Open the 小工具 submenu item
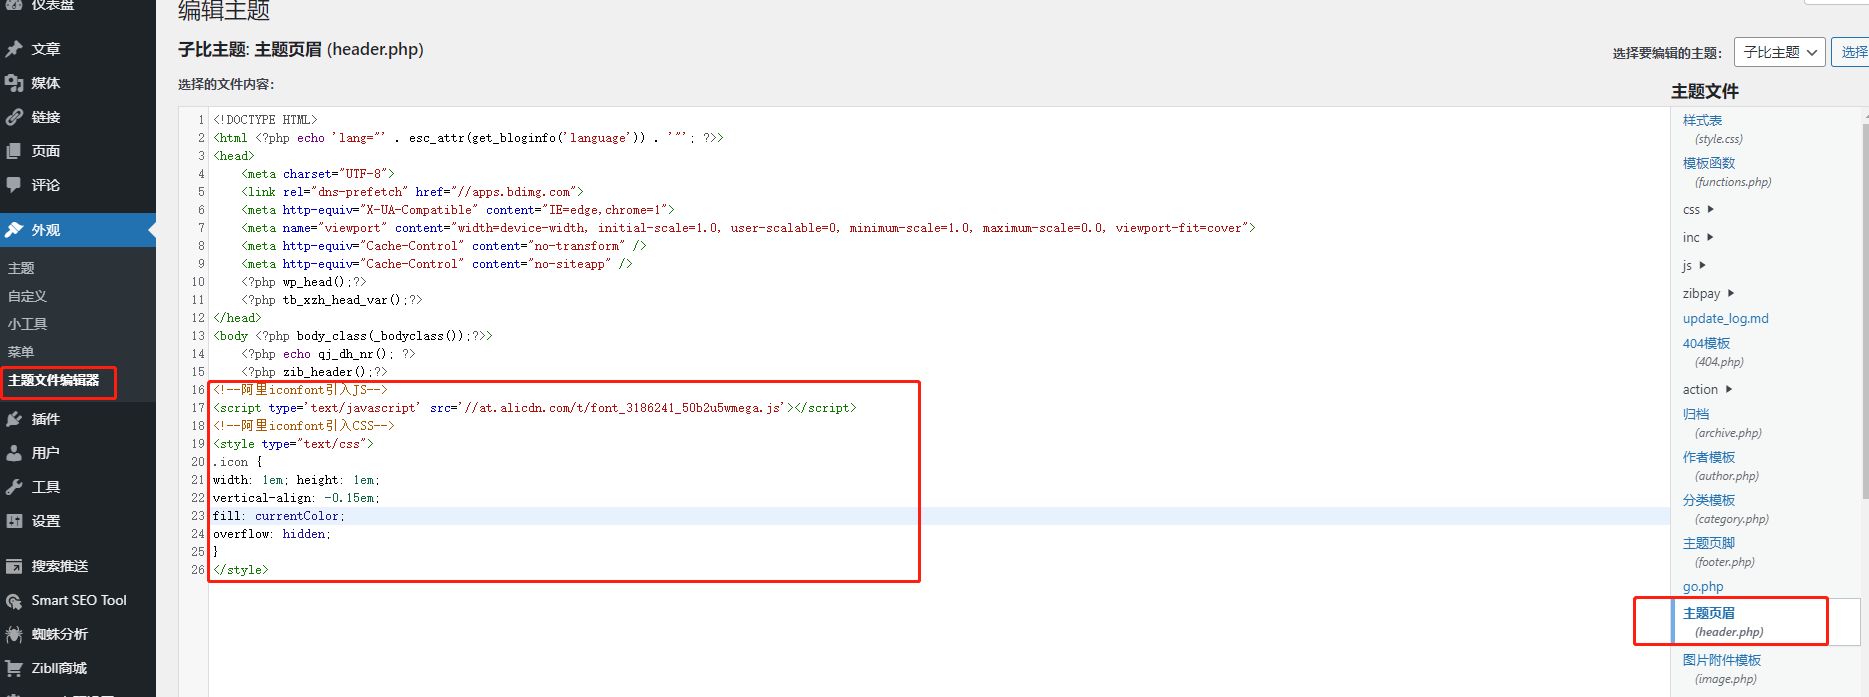The image size is (1869, 697). (28, 324)
